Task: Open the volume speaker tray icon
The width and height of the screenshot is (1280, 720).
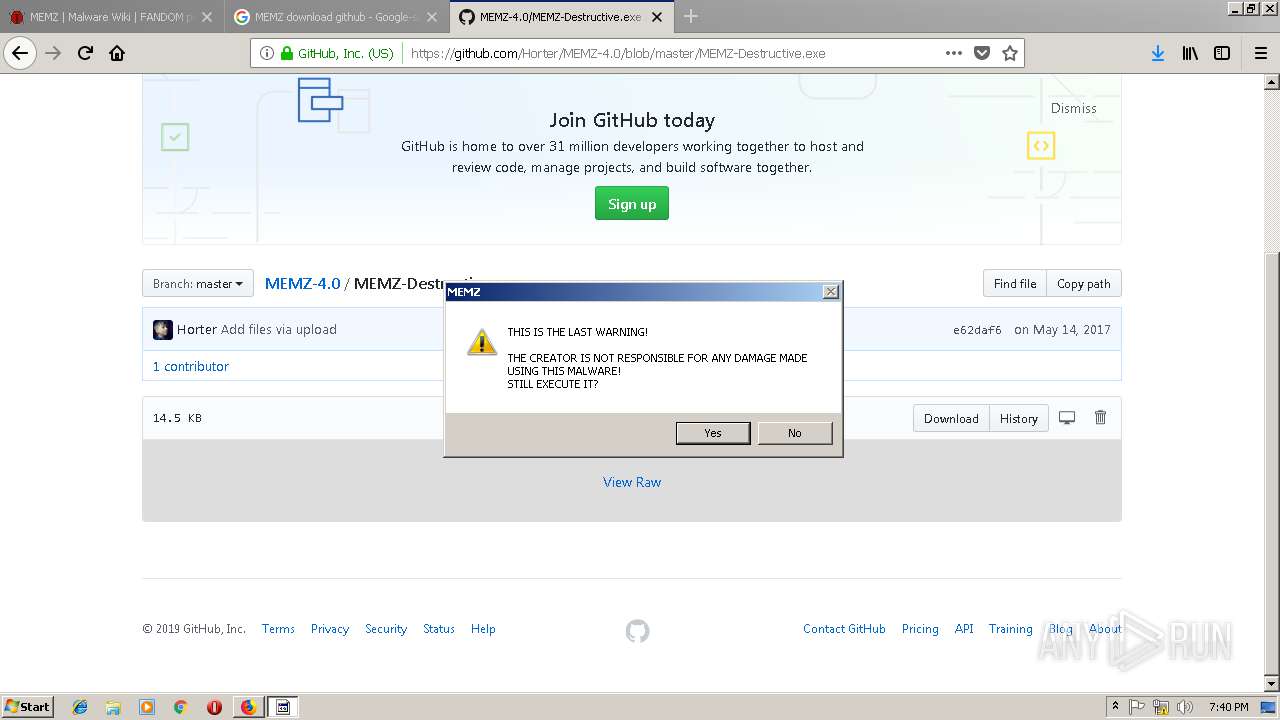Action: 1184,707
